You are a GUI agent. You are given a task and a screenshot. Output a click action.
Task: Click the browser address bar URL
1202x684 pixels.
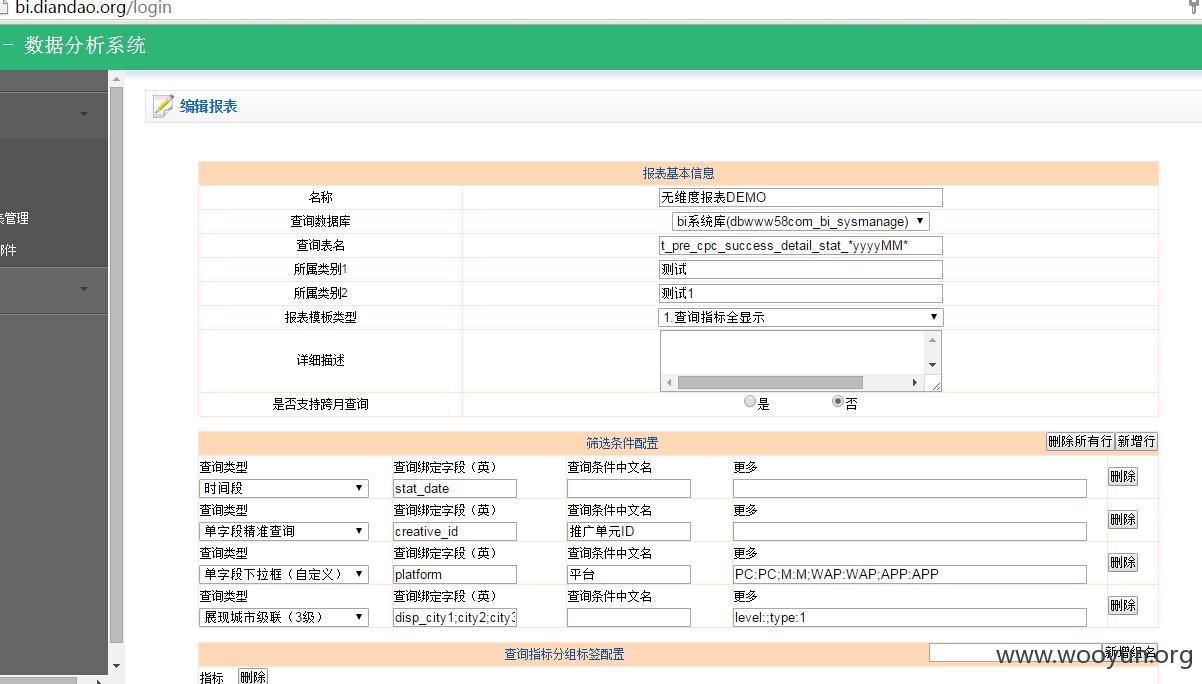(94, 8)
